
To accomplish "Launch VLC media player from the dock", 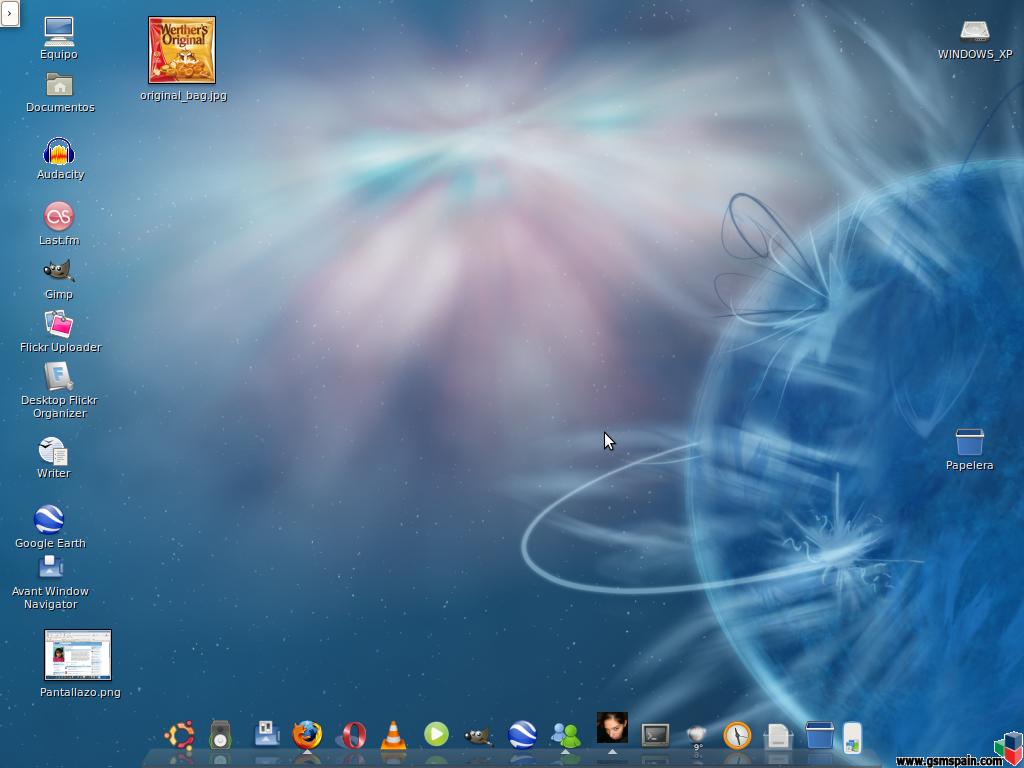I will (x=393, y=735).
